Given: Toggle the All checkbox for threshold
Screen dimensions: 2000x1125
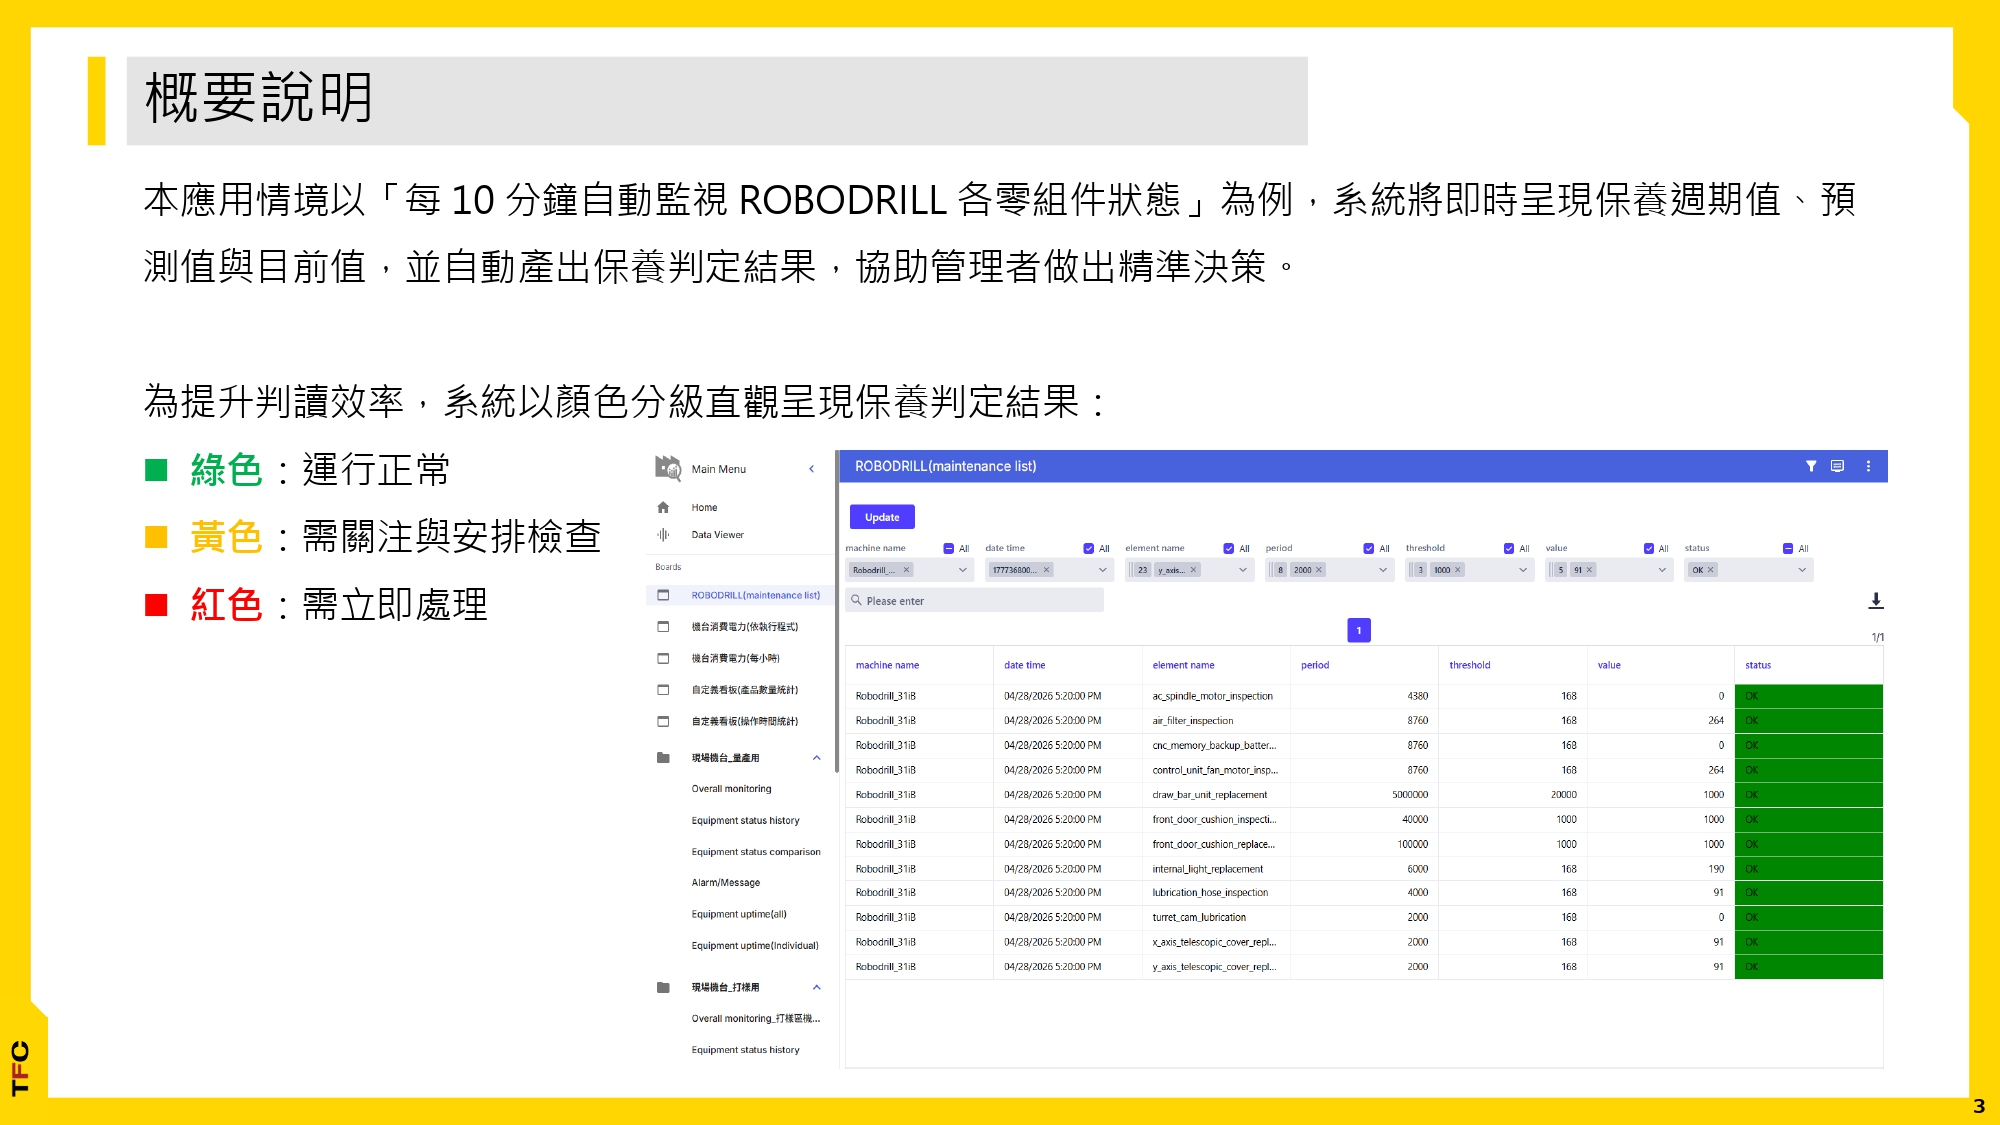Looking at the screenshot, I should (x=1509, y=548).
